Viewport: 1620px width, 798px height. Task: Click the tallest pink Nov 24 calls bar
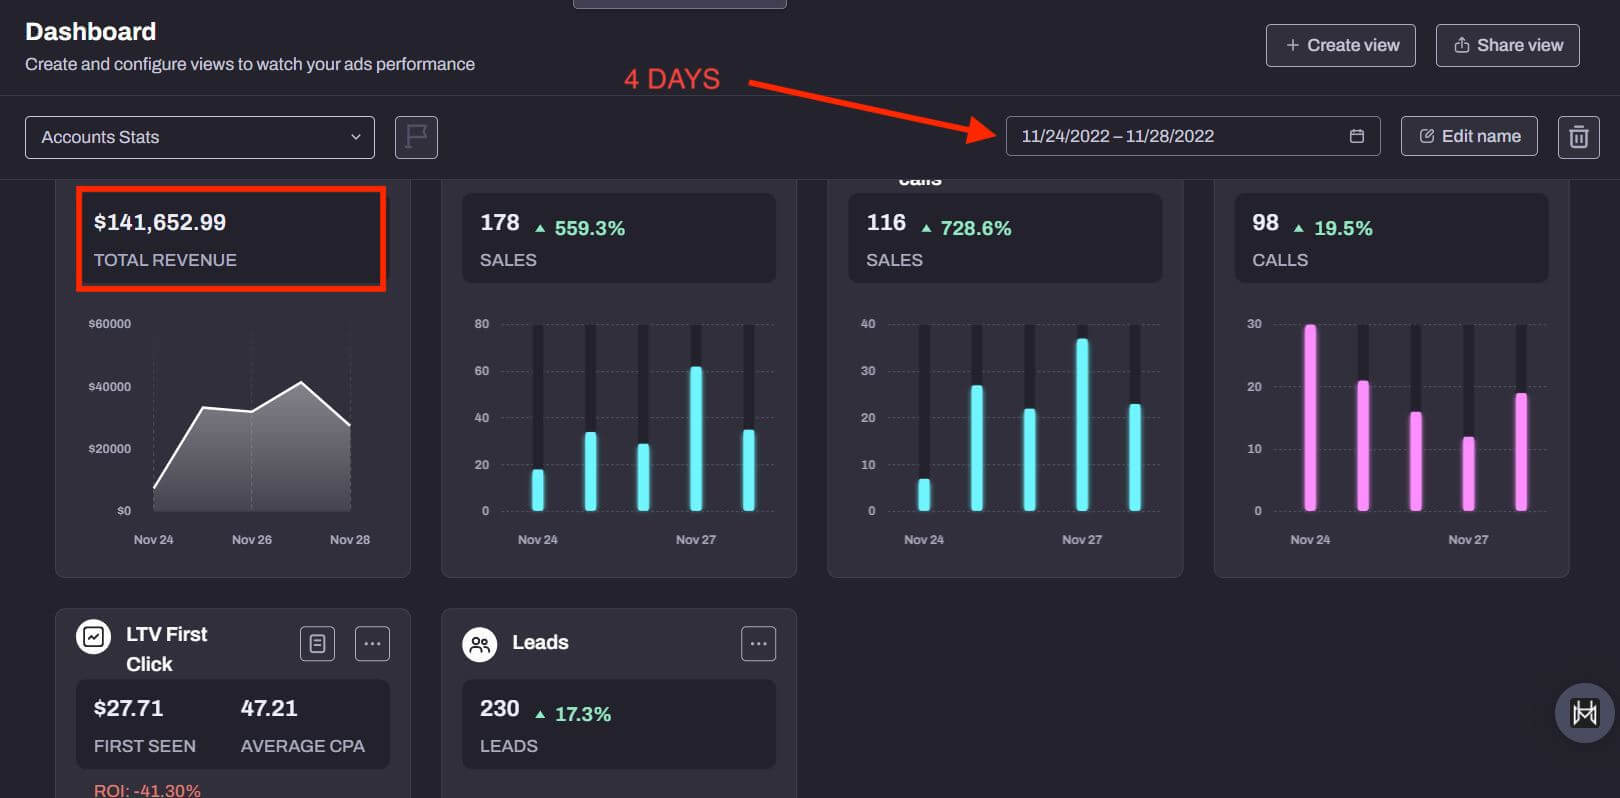[x=1310, y=418]
